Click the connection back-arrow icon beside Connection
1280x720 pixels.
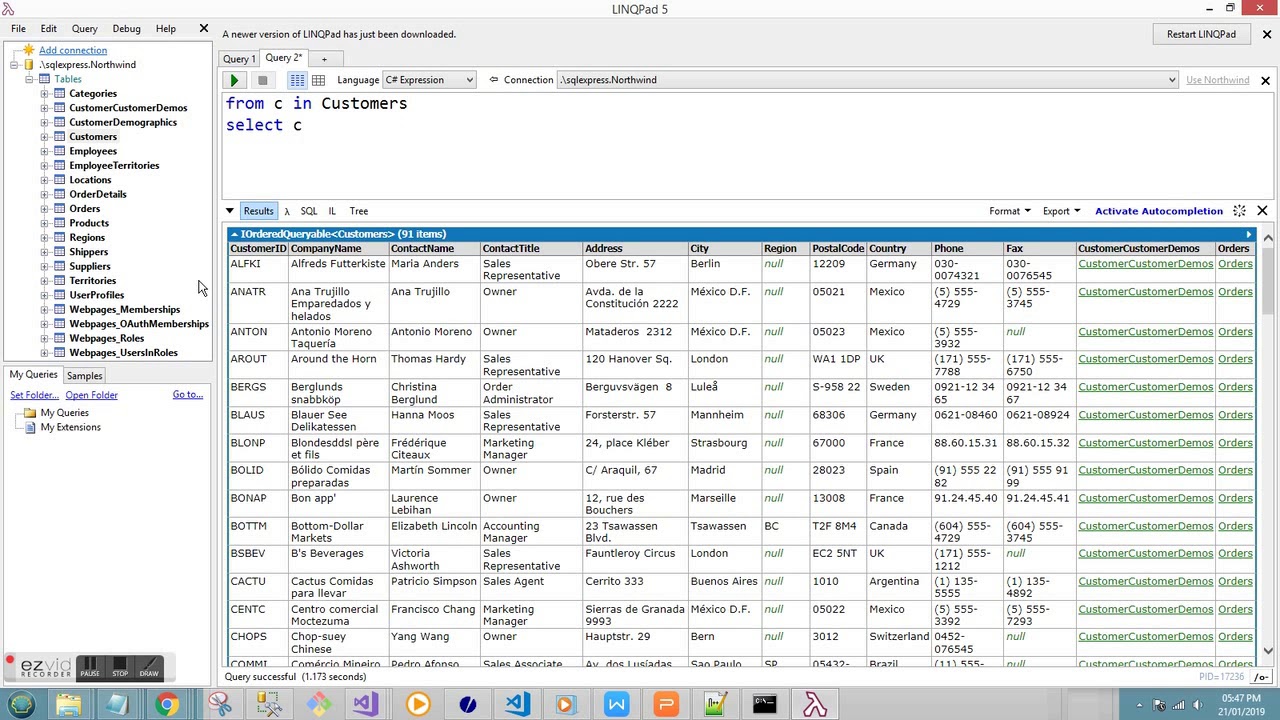493,80
